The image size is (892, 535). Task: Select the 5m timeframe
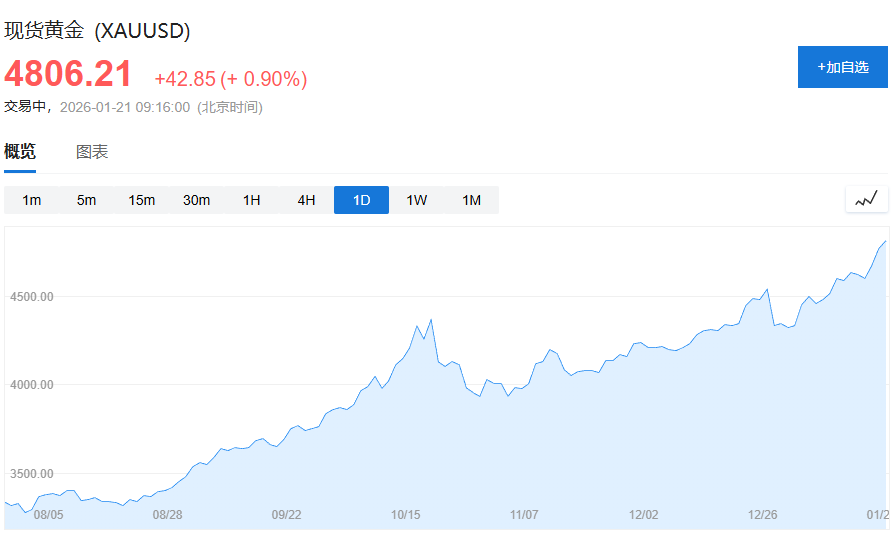86,200
